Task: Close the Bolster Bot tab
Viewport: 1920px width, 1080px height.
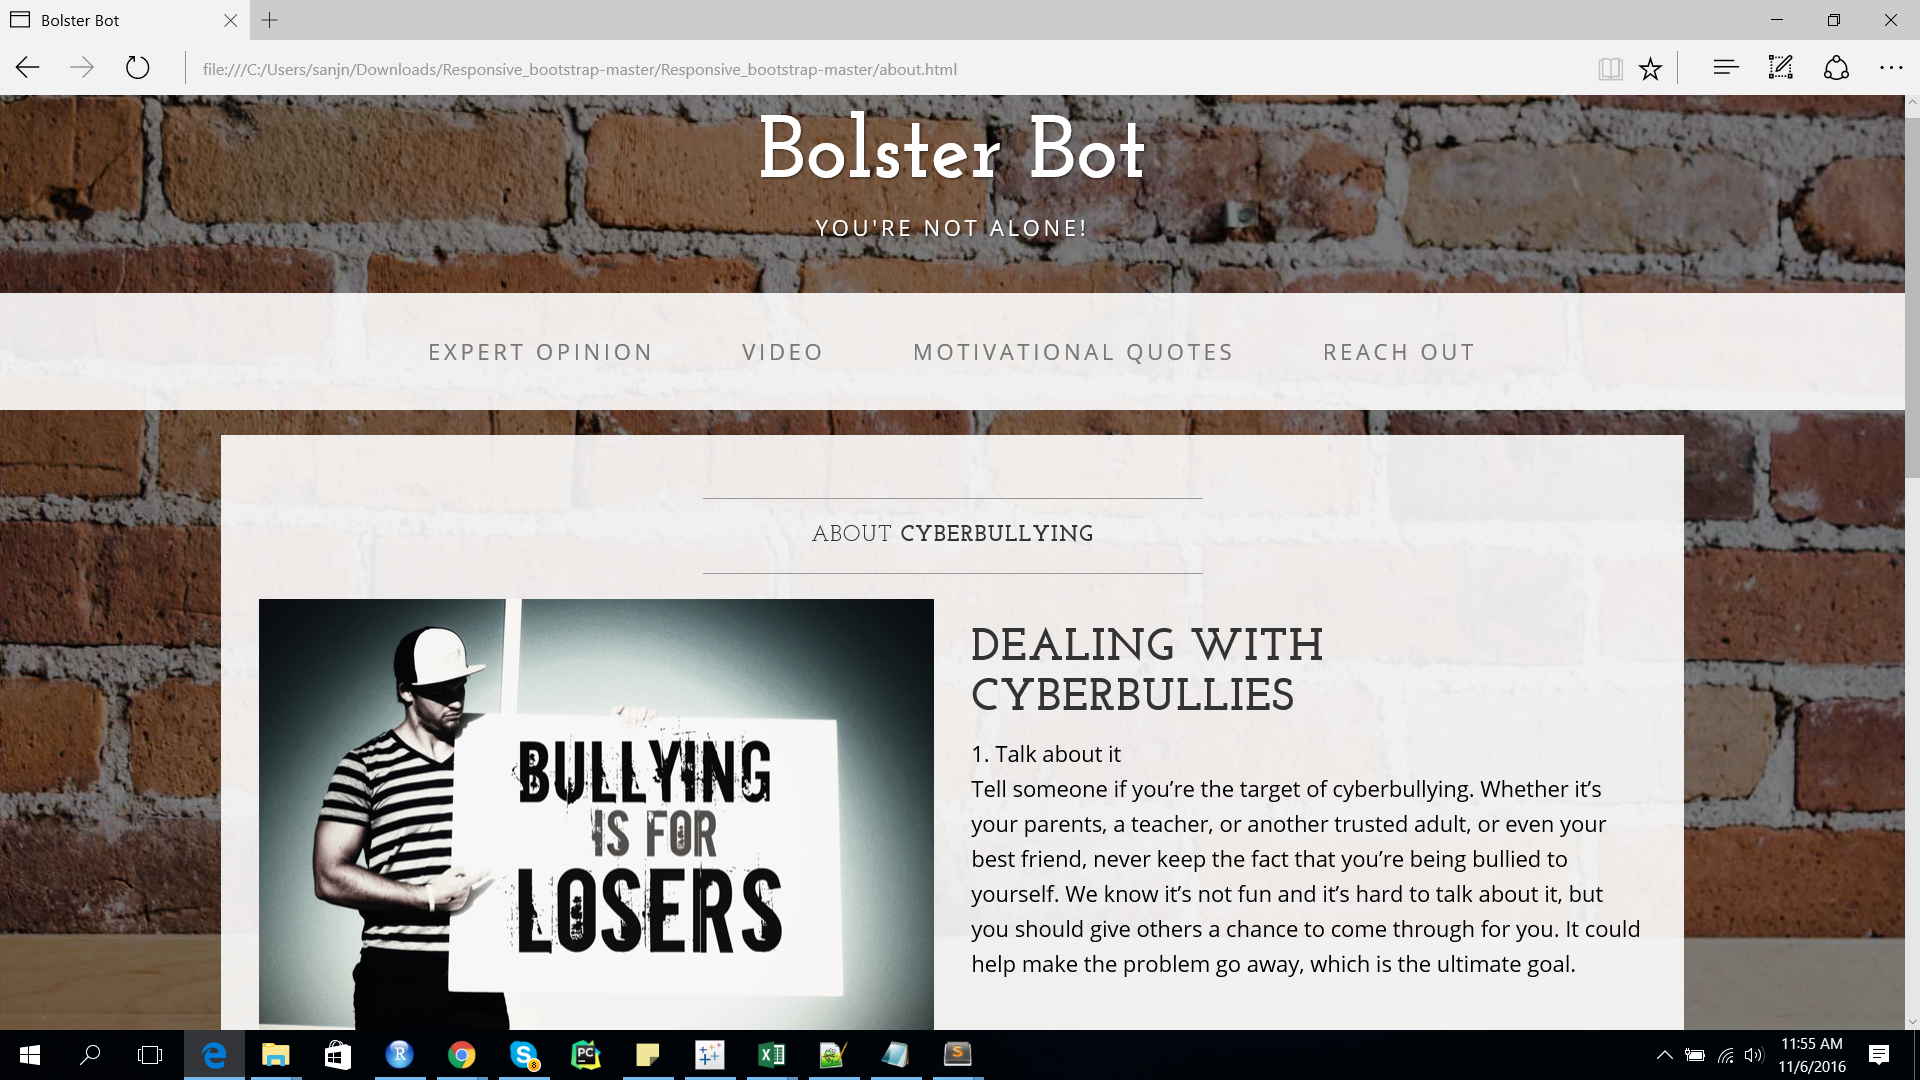Action: [231, 20]
